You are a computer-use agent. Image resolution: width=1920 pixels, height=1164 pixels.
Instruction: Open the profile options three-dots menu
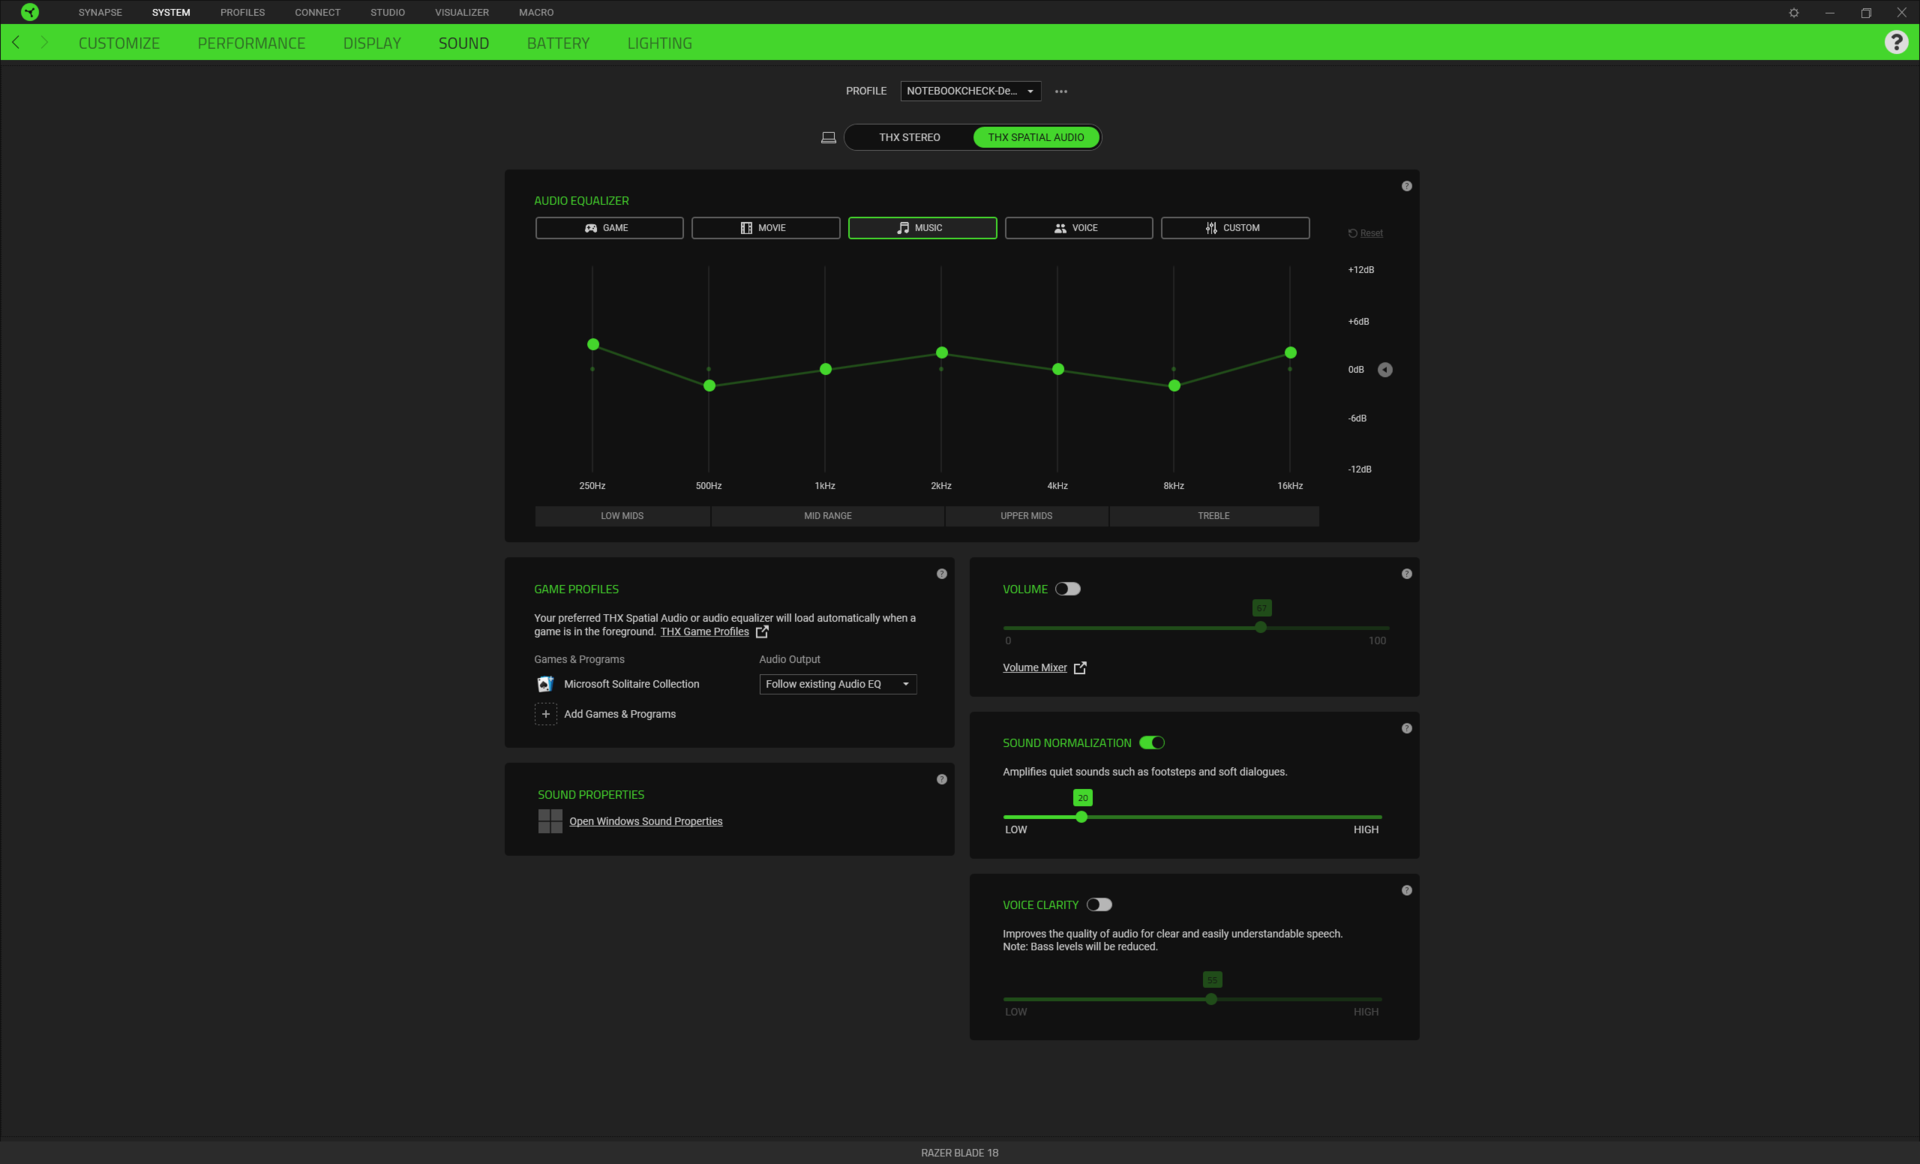point(1061,91)
